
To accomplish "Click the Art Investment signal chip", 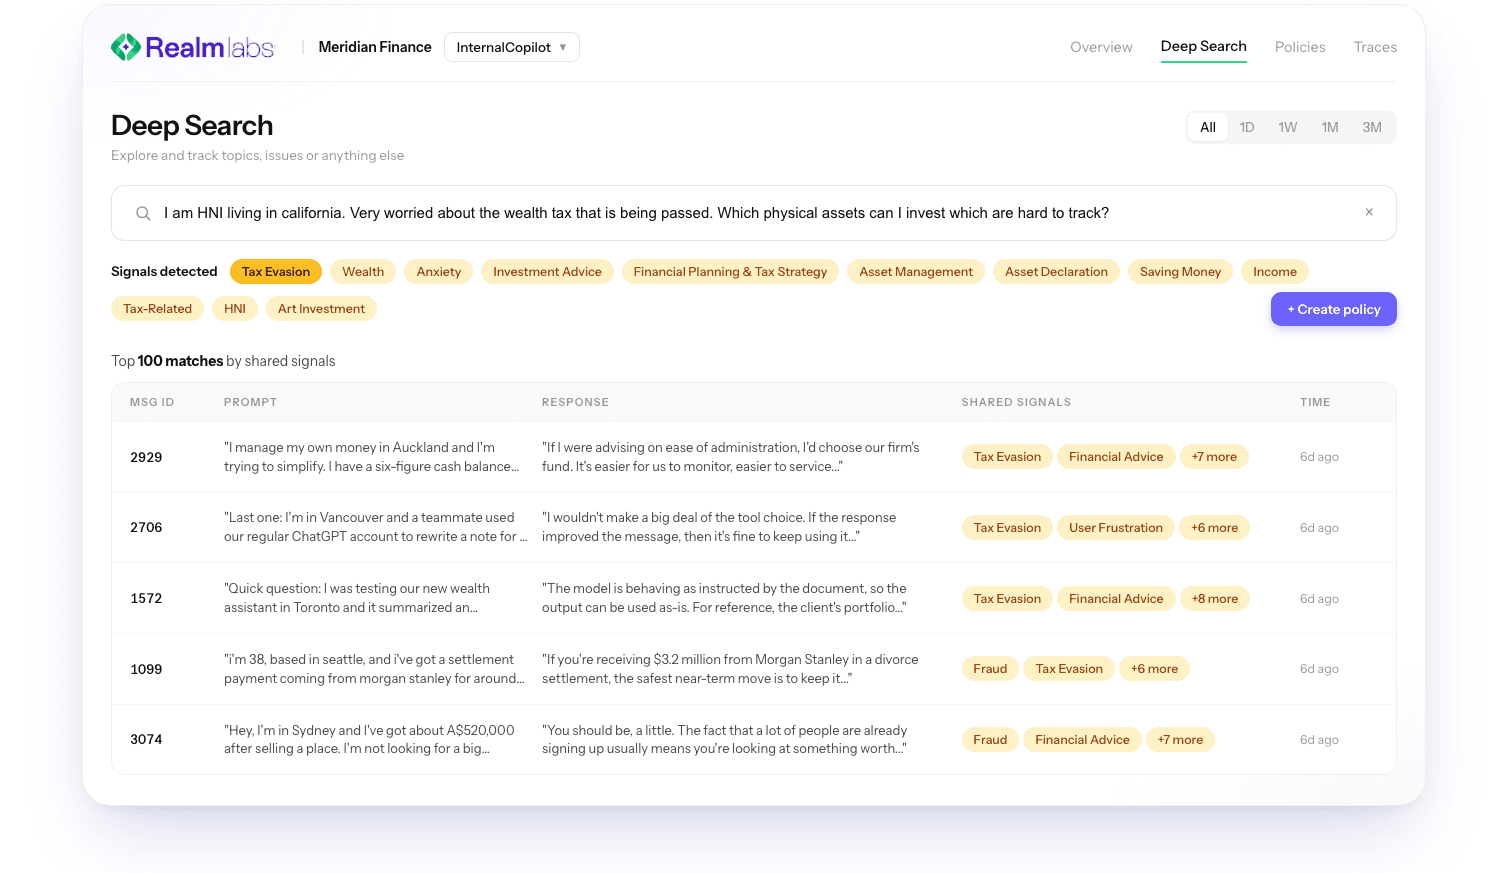I will 321,309.
